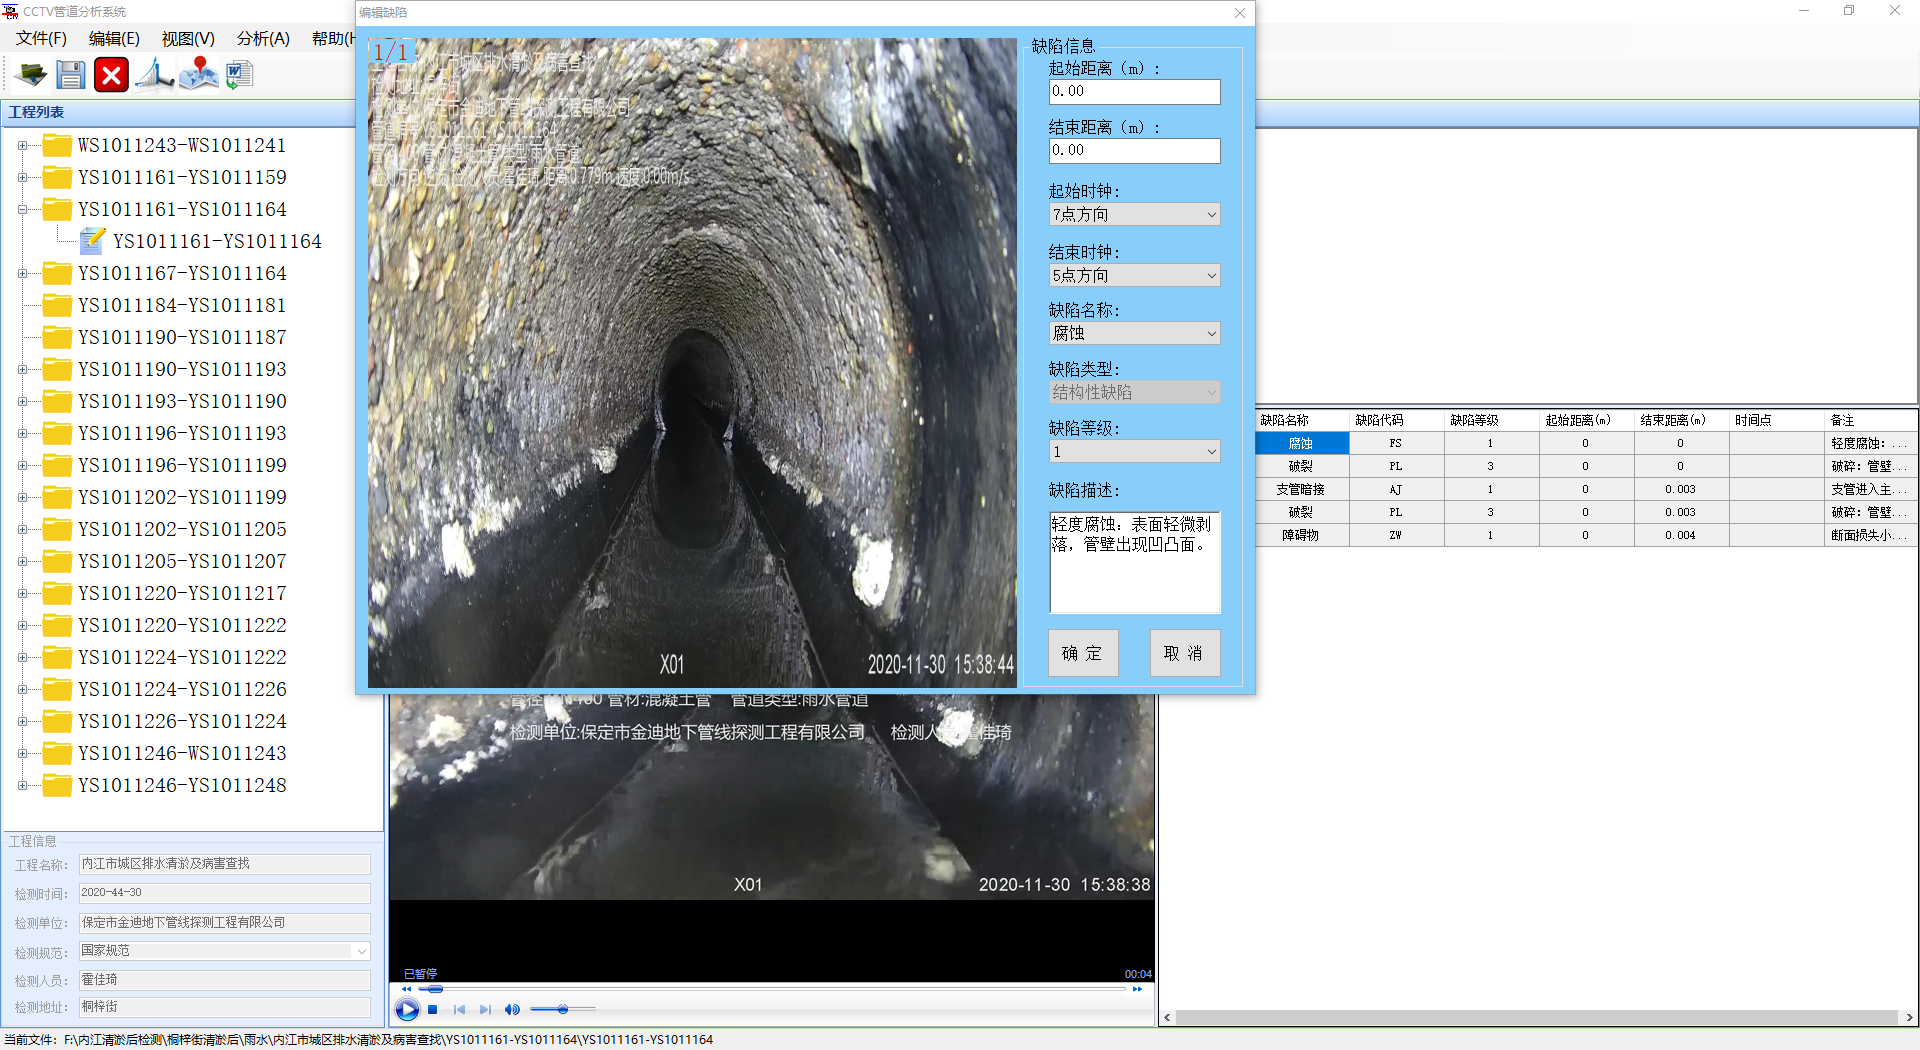Expand the YS1011196-YS1011199 tree node

pos(22,465)
